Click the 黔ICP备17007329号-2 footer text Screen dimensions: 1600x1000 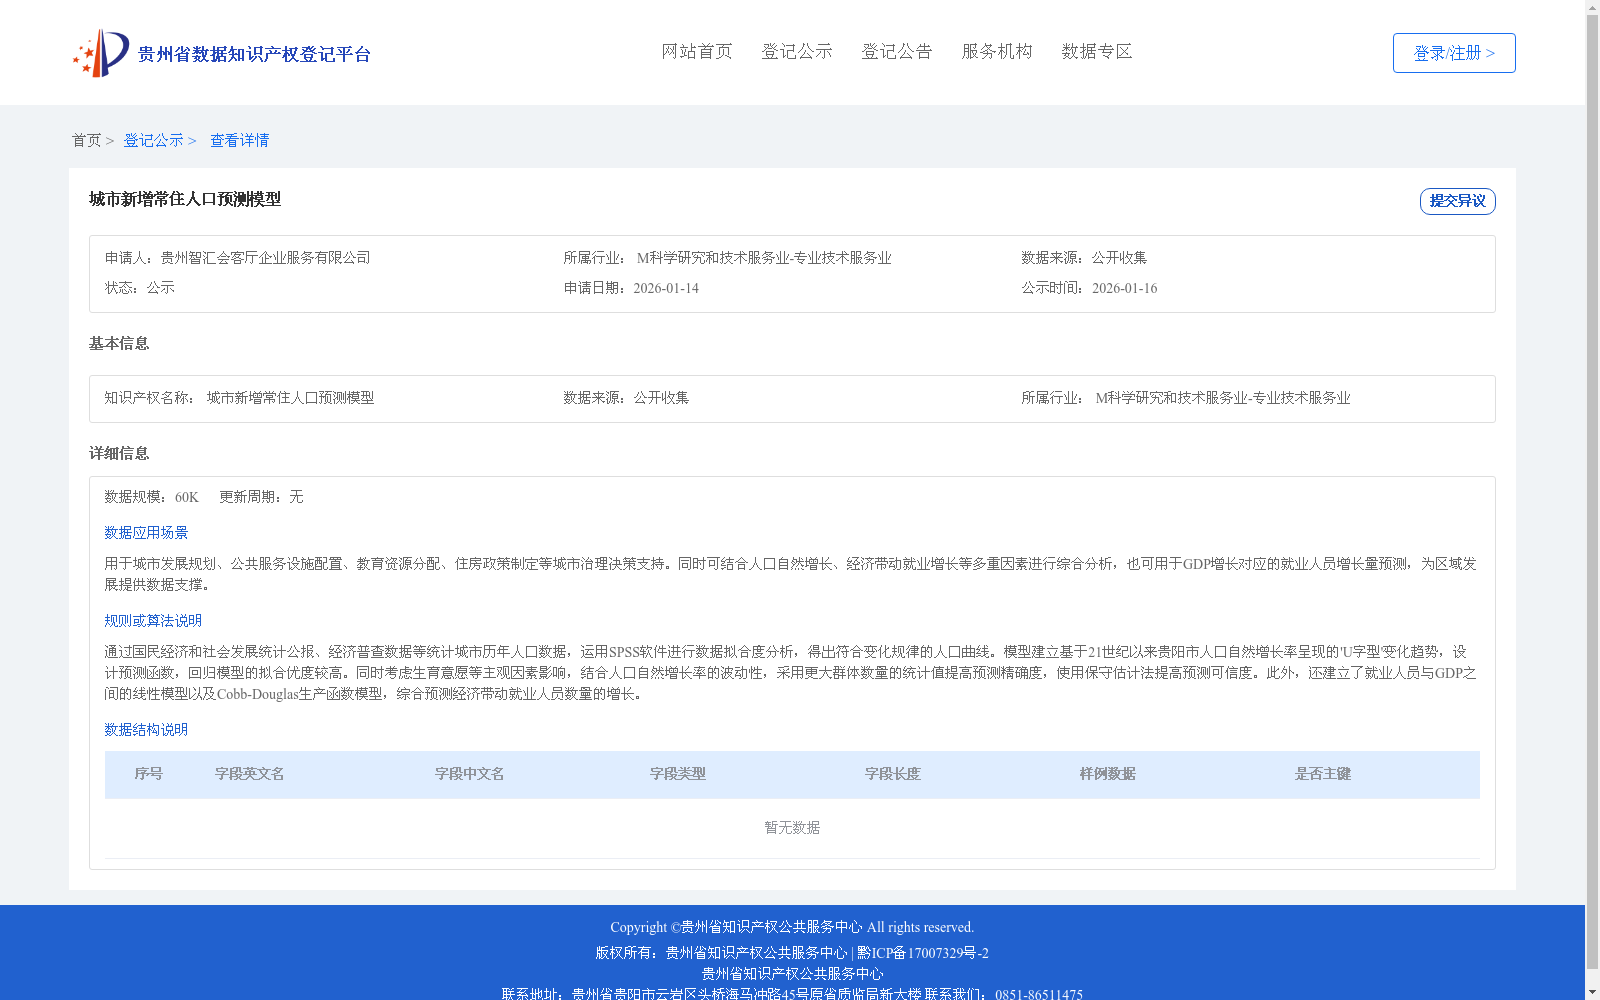(x=923, y=953)
